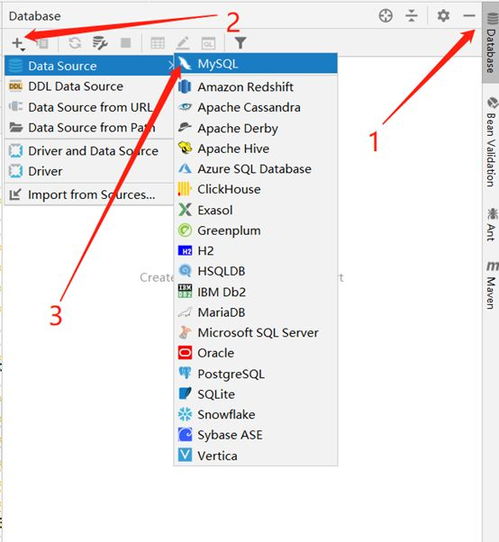Choose Data Source from URL
Viewport: 499px width, 542px height.
click(89, 107)
